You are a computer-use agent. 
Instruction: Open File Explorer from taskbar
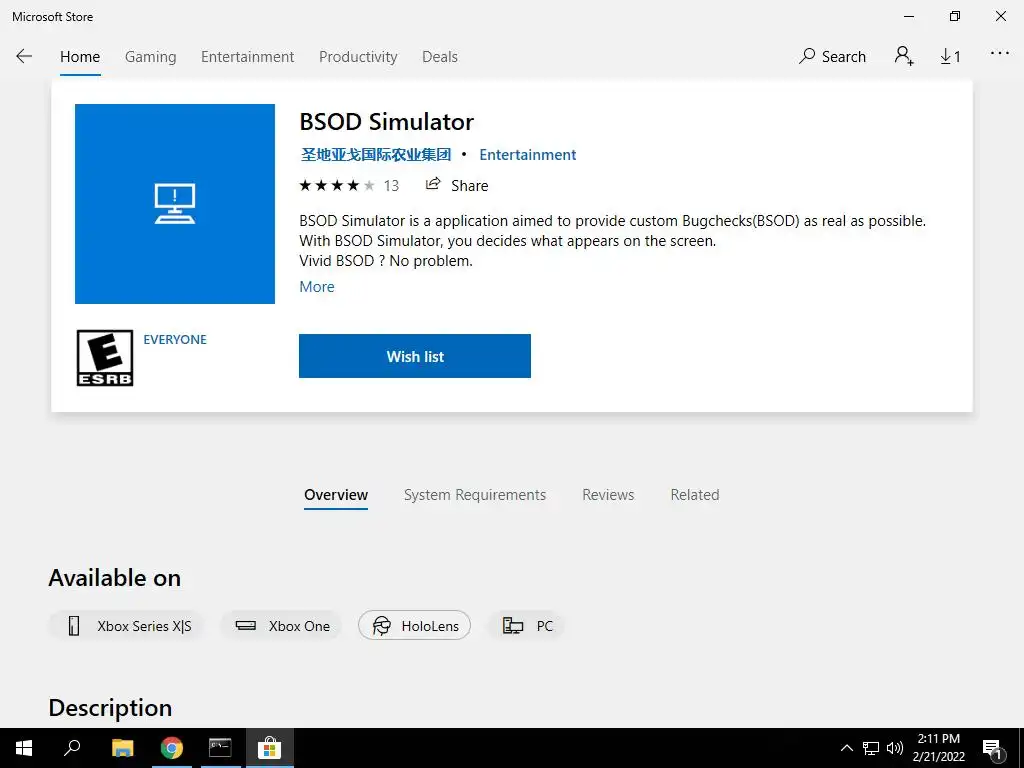pyautogui.click(x=123, y=748)
